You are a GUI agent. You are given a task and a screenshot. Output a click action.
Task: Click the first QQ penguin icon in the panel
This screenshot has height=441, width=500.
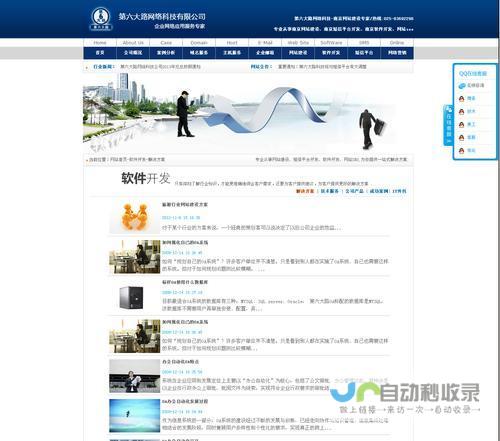(461, 99)
